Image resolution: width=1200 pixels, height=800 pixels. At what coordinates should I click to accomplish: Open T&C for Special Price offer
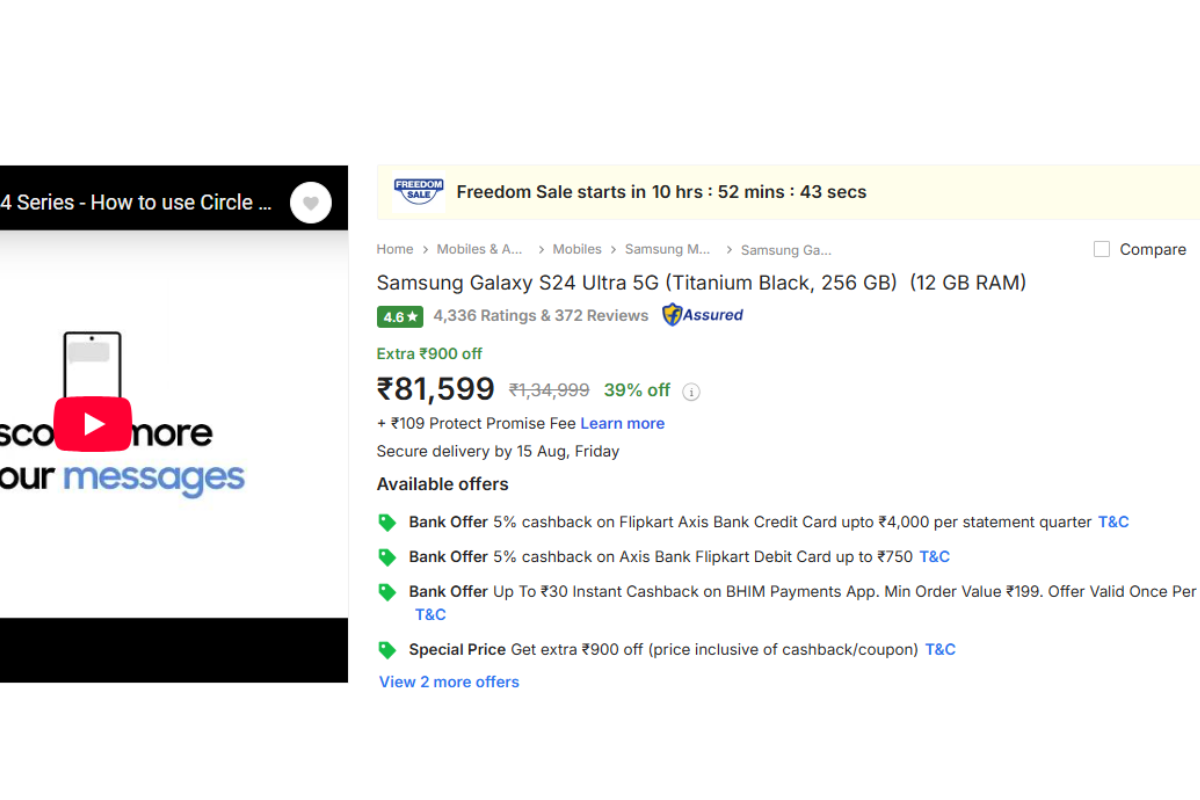(x=940, y=650)
